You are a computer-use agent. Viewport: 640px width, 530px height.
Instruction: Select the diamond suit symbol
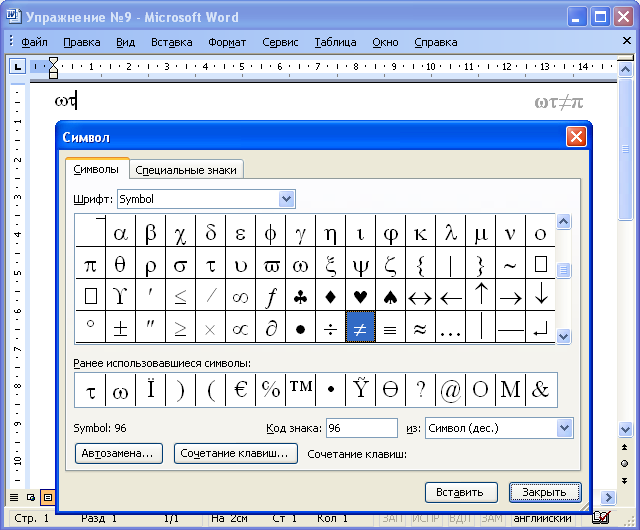[x=331, y=295]
